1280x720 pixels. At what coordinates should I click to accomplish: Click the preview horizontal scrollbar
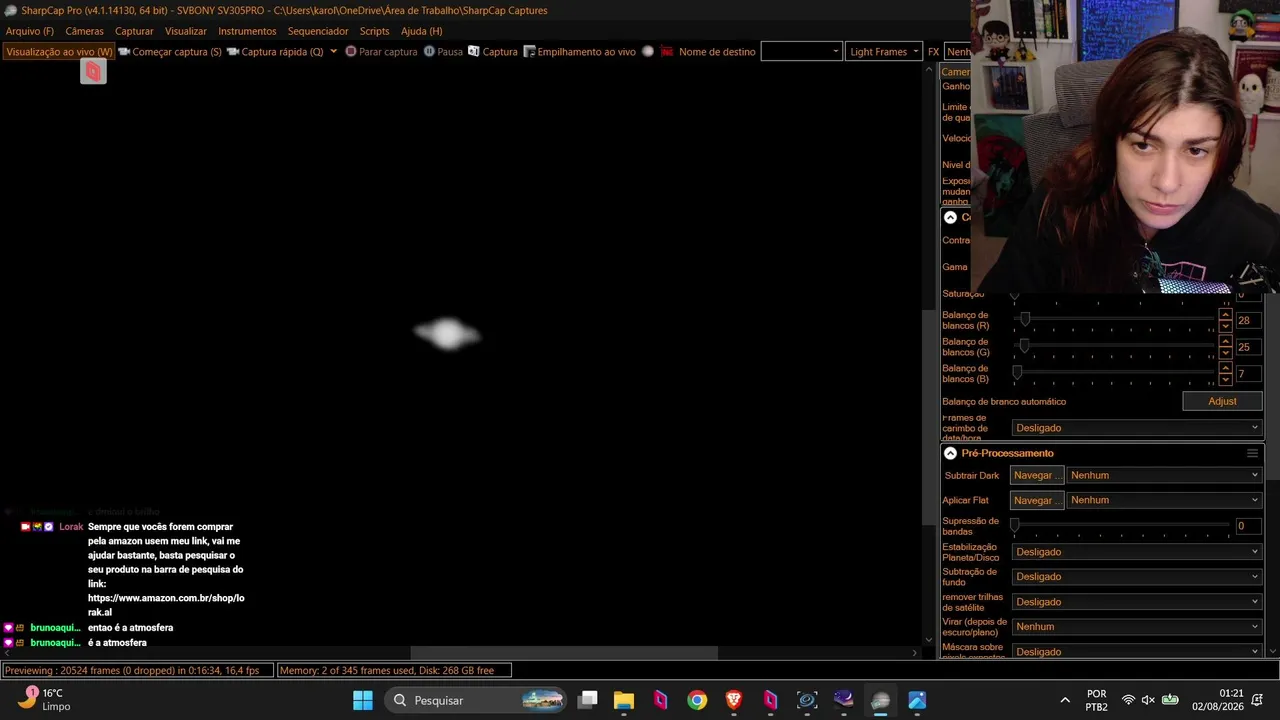564,653
